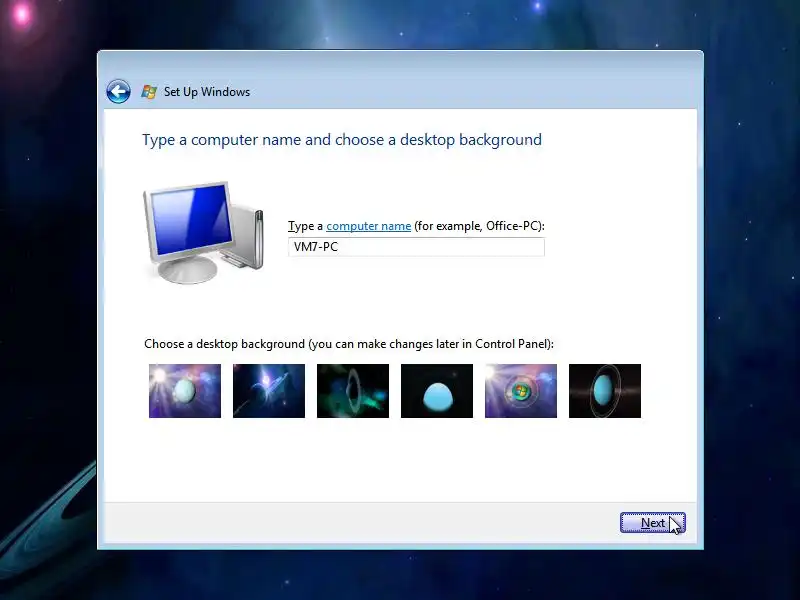800x600 pixels.
Task: Choose the second background with planet horizon and rings
Action: coord(269,391)
